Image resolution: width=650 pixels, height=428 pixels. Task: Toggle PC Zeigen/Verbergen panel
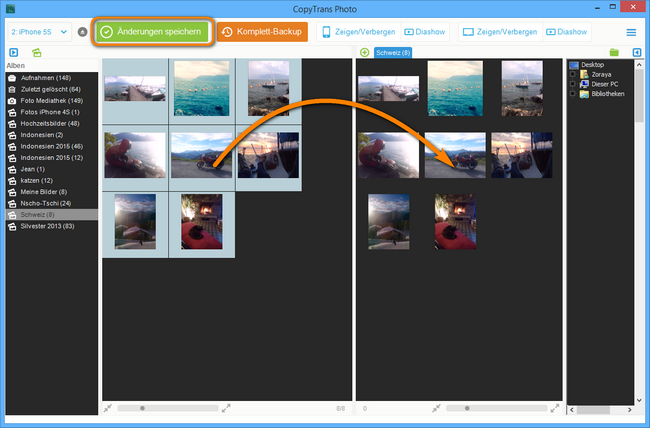click(x=500, y=32)
